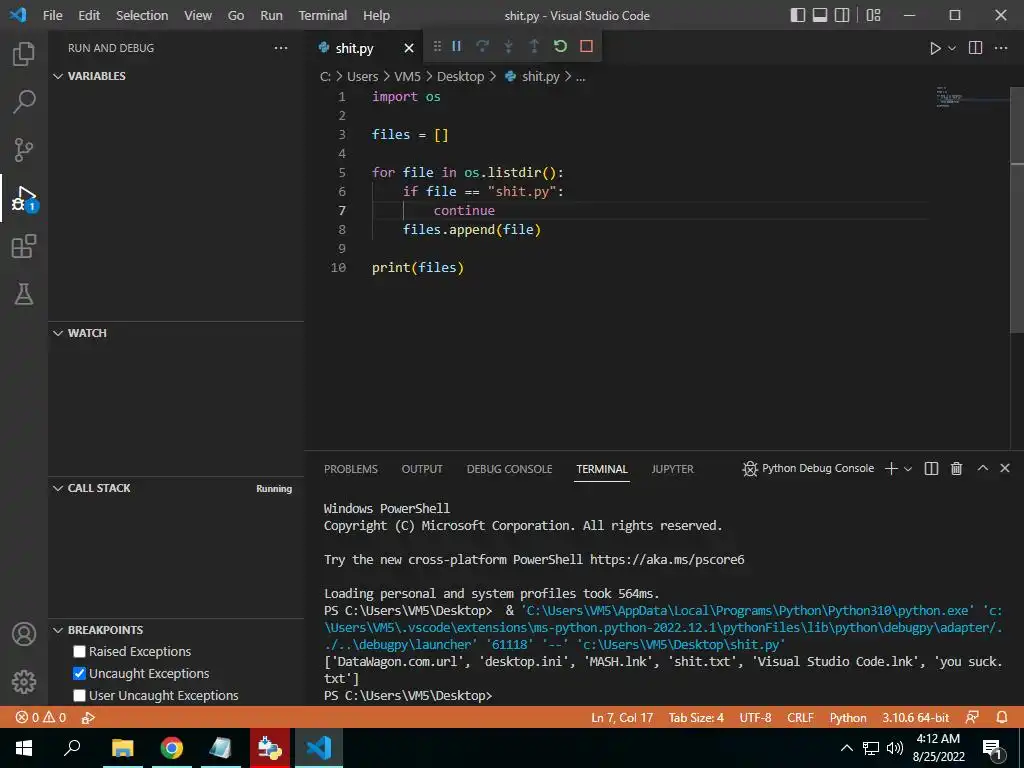Open Chrome from the Windows taskbar
1024x768 pixels.
click(x=172, y=748)
